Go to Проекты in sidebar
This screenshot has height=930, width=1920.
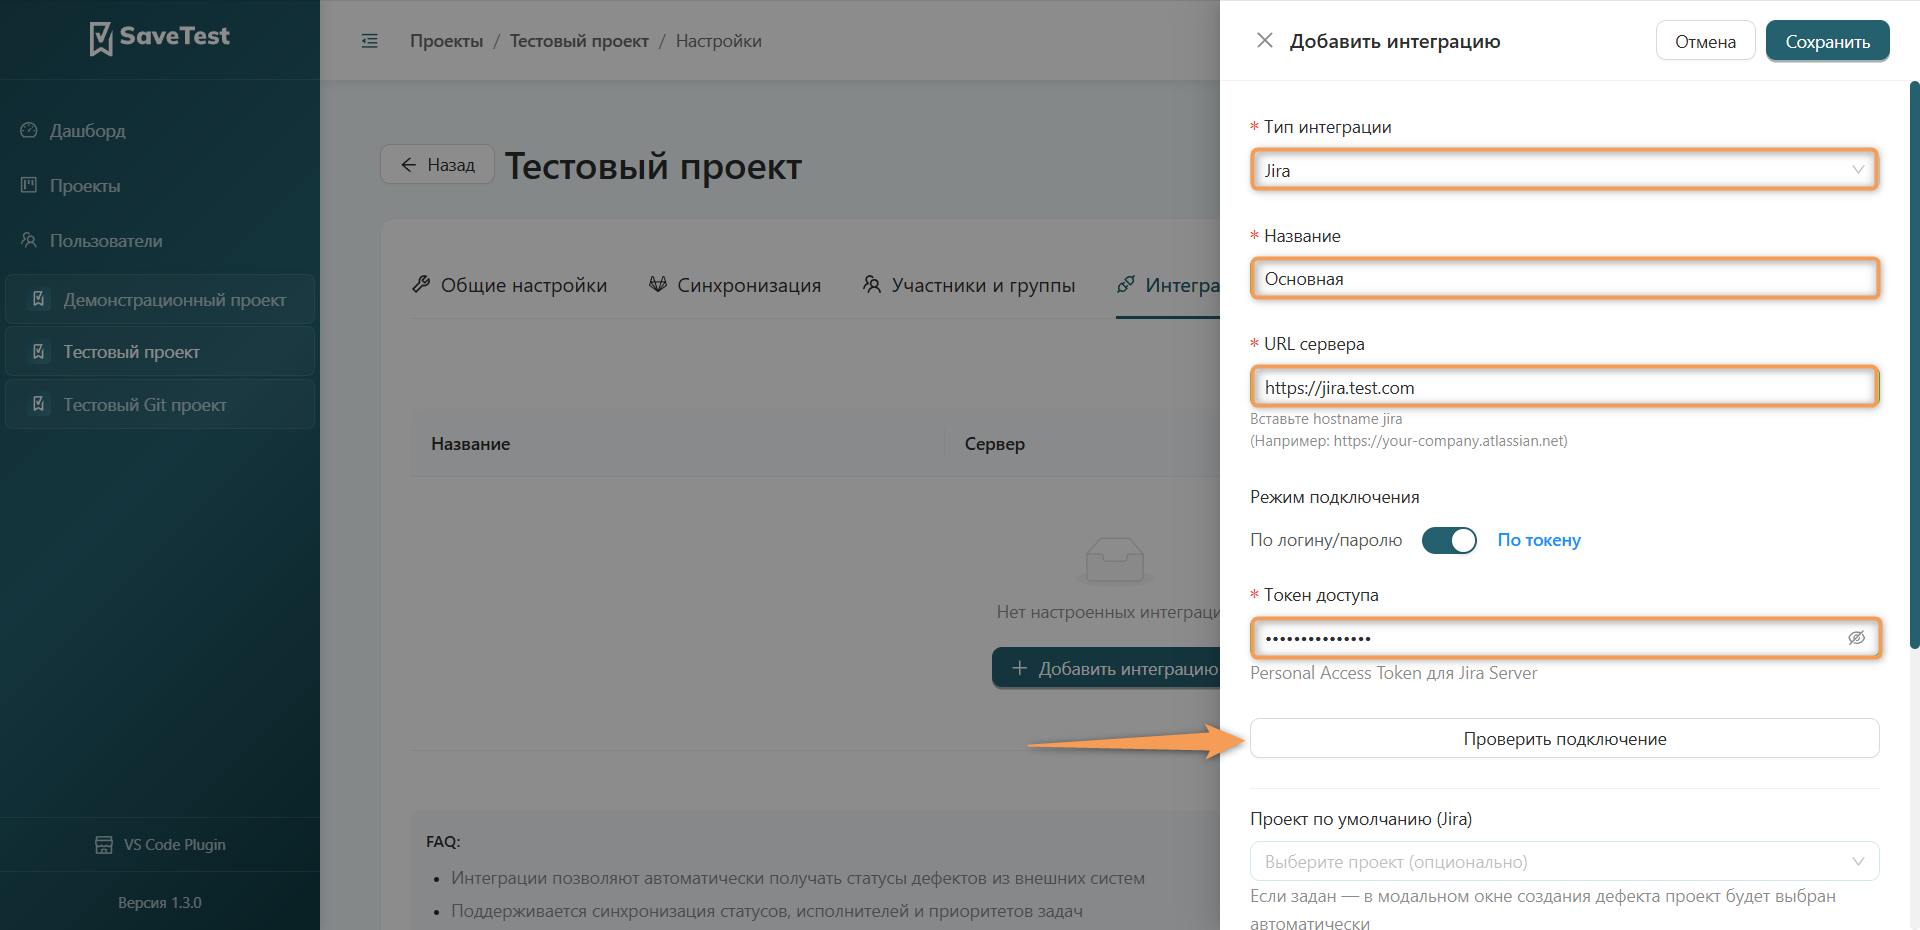coord(85,186)
